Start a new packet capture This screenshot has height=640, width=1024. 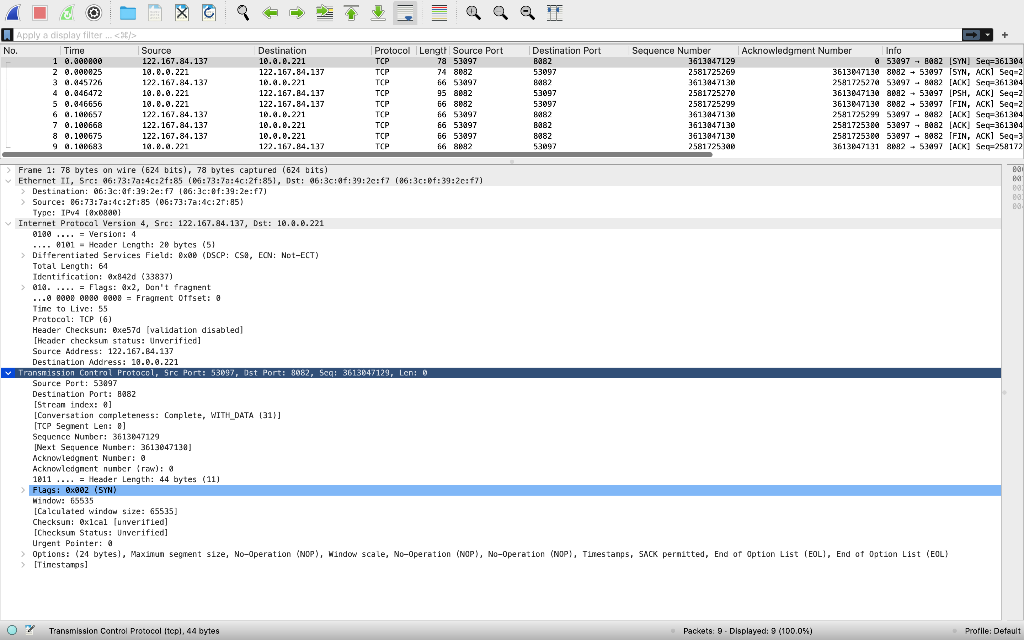click(12, 12)
